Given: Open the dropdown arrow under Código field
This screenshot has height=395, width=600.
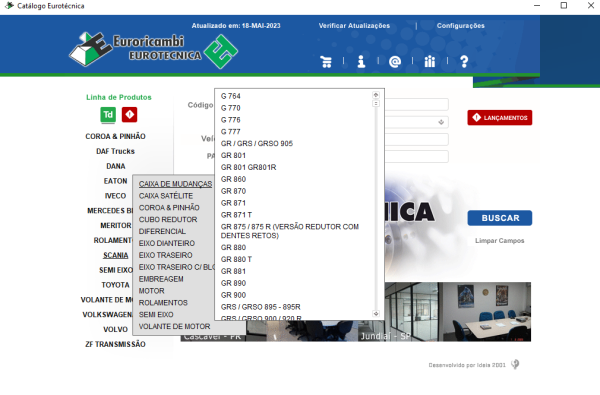Looking at the screenshot, I should (x=441, y=122).
